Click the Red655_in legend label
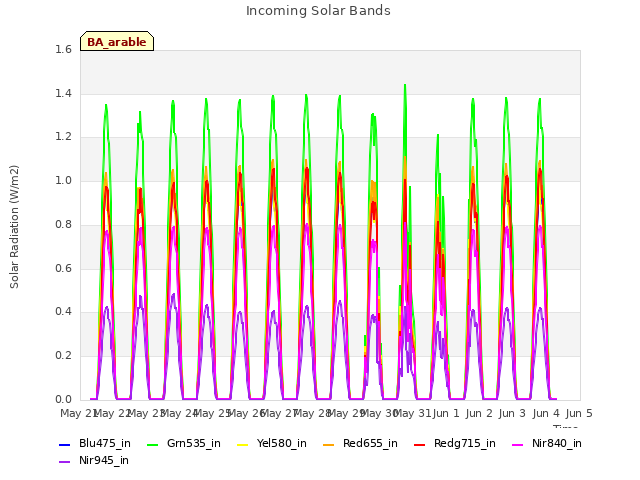This screenshot has width=640, height=480. click(x=370, y=443)
